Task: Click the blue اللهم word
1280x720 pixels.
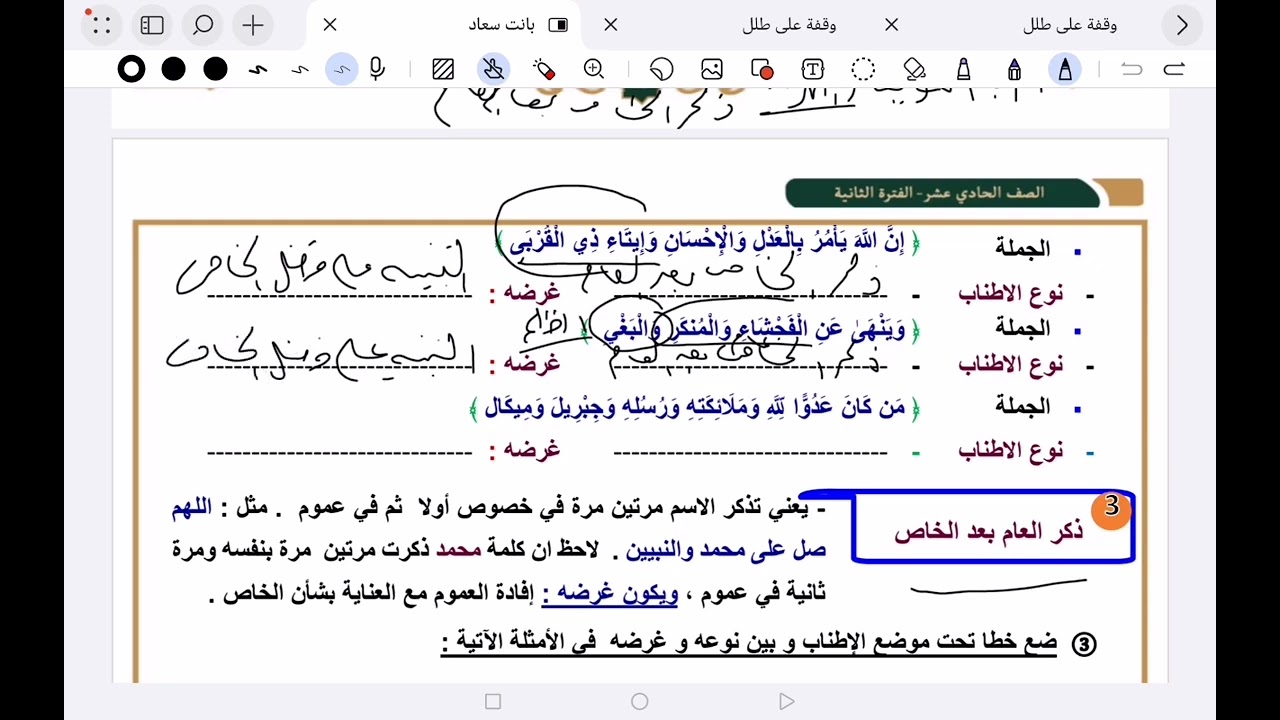Action: pyautogui.click(x=192, y=508)
